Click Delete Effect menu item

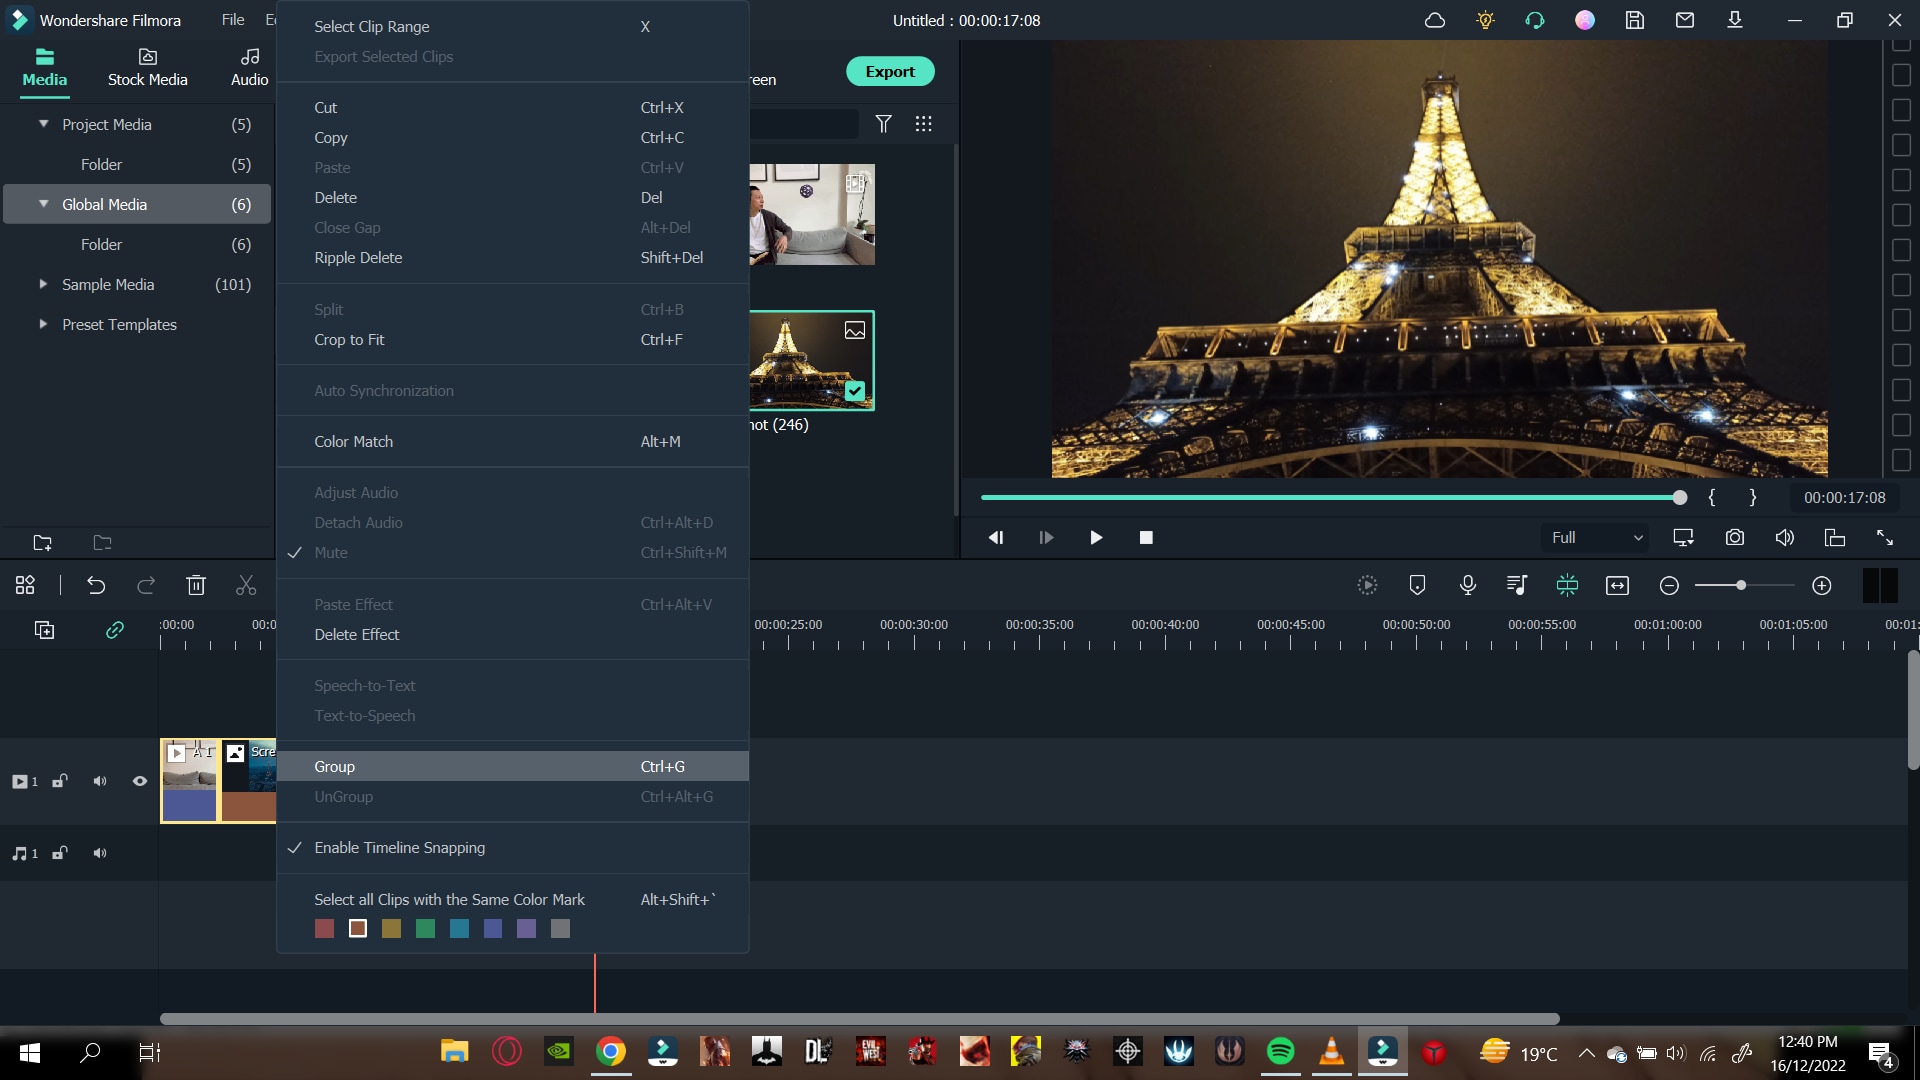point(356,634)
